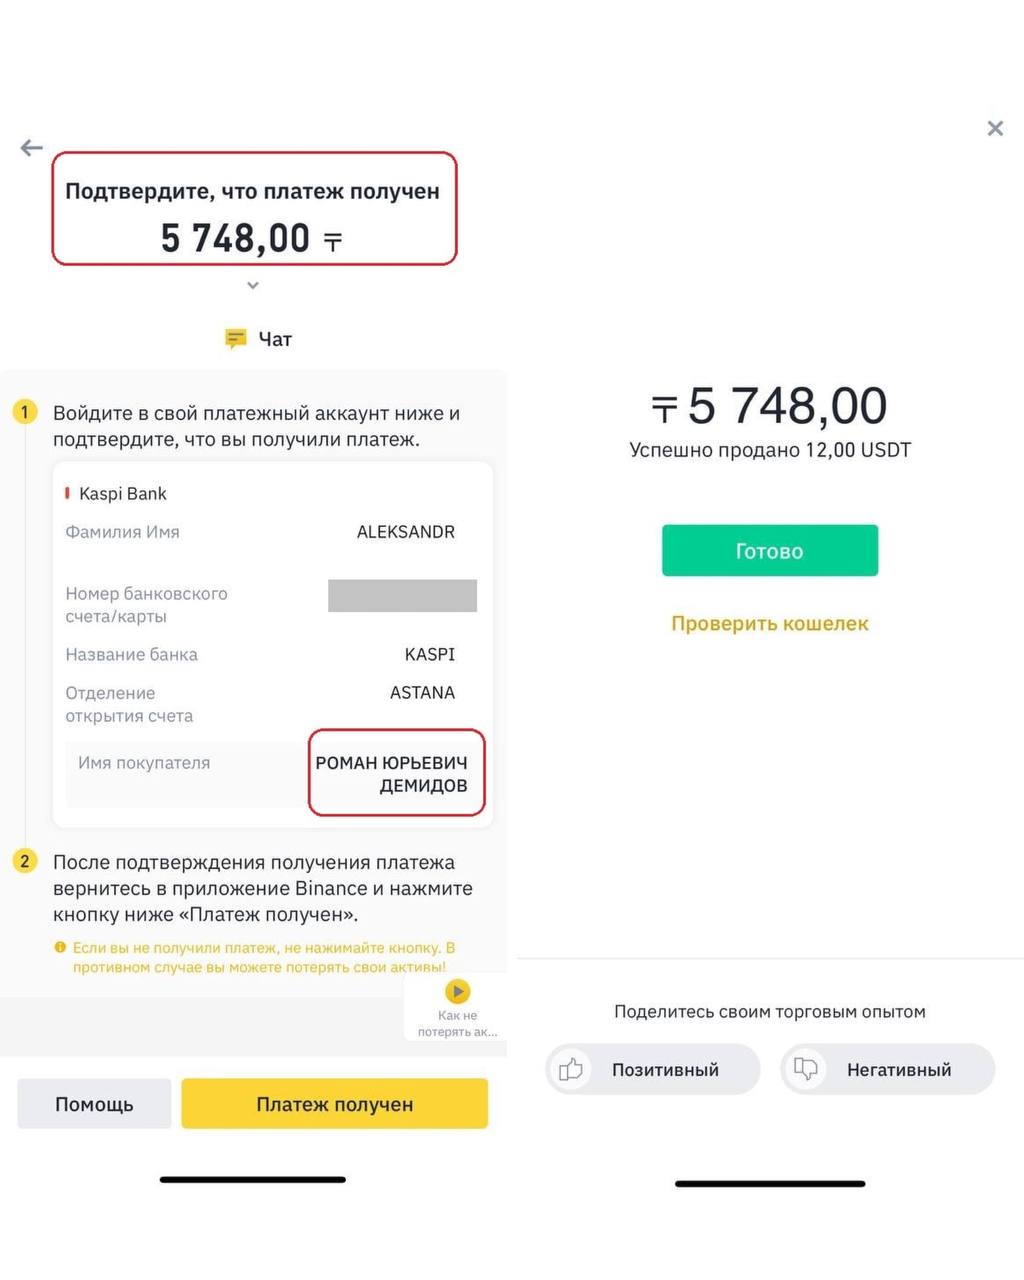Close the success screen with the X
Screen dimensions: 1024x1280
[995, 128]
